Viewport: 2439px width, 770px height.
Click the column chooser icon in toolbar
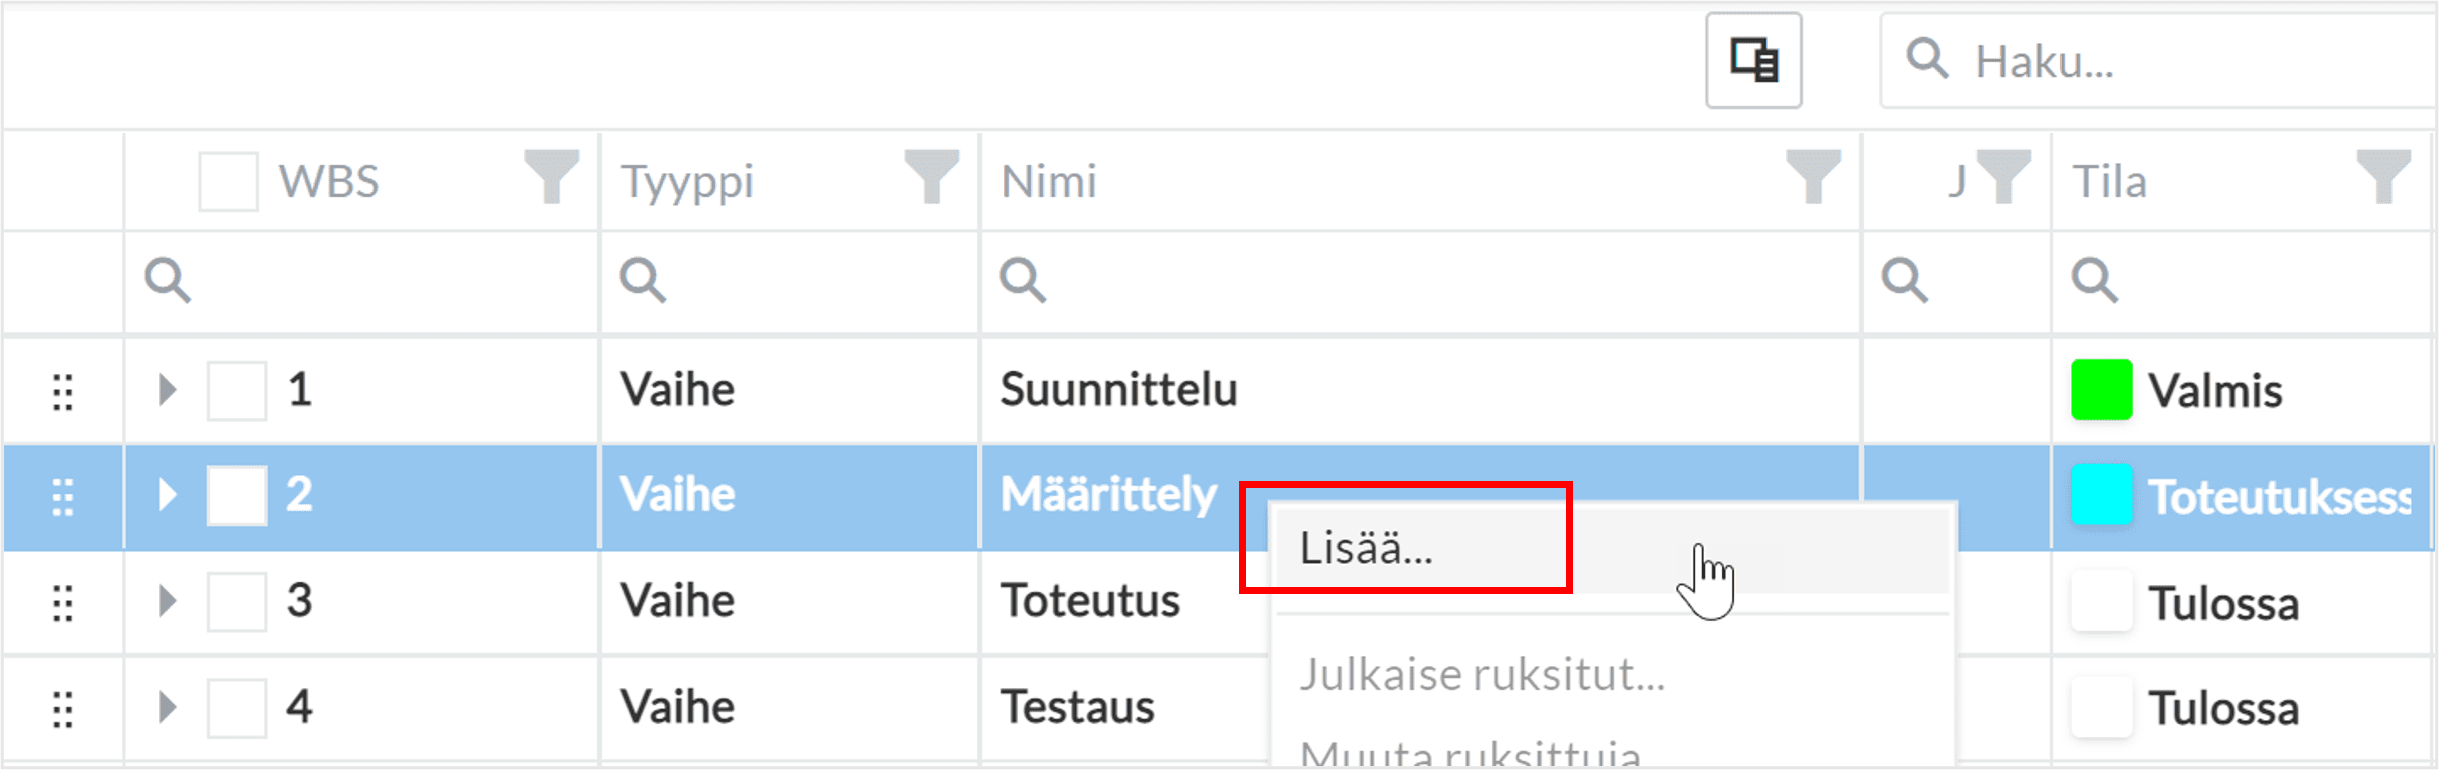[1753, 60]
